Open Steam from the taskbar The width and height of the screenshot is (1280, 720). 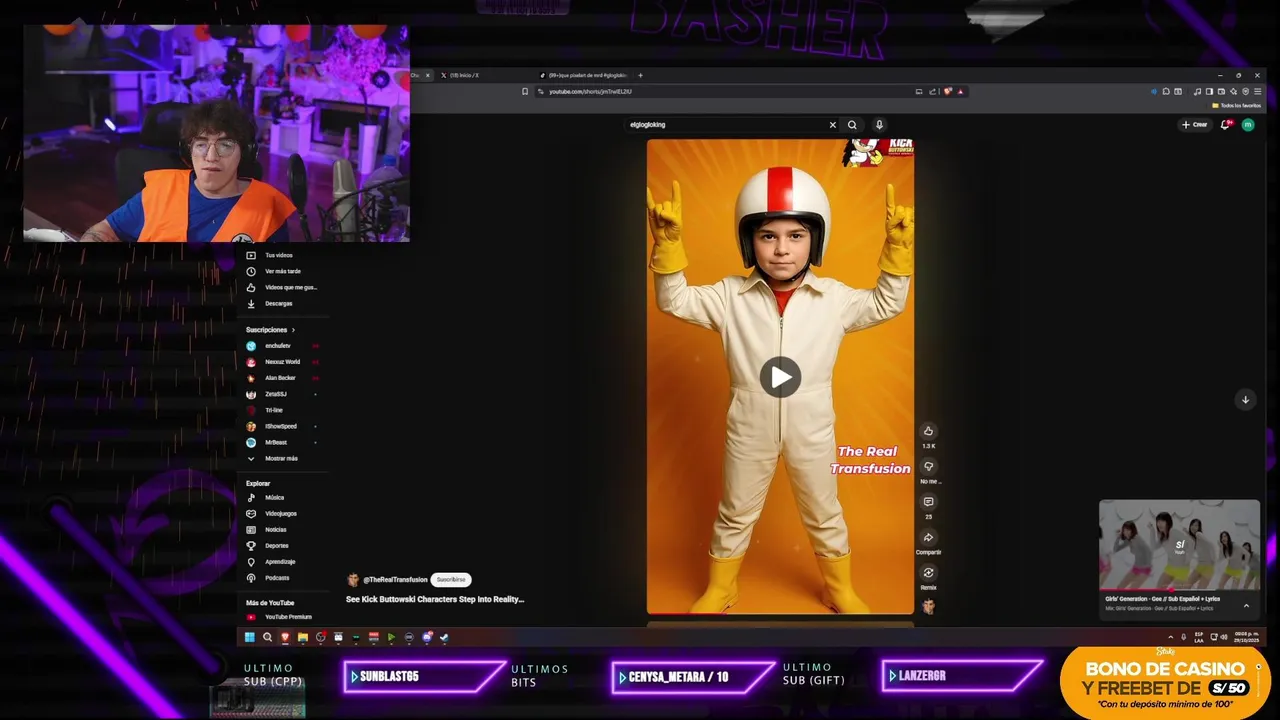(x=445, y=637)
